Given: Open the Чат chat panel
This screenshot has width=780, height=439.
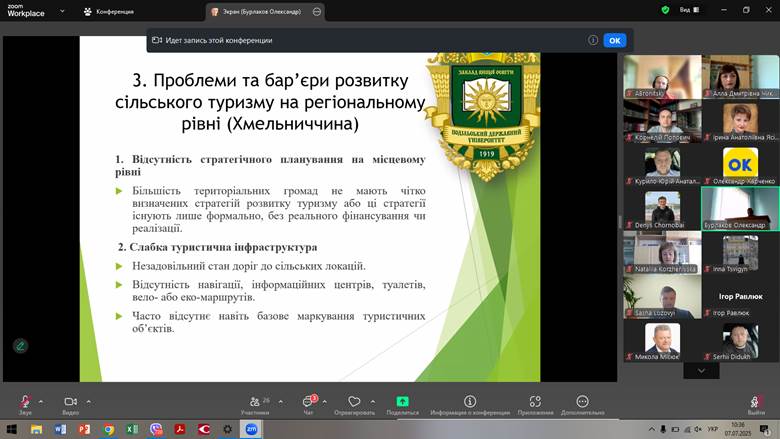Looking at the screenshot, I should pyautogui.click(x=310, y=402).
